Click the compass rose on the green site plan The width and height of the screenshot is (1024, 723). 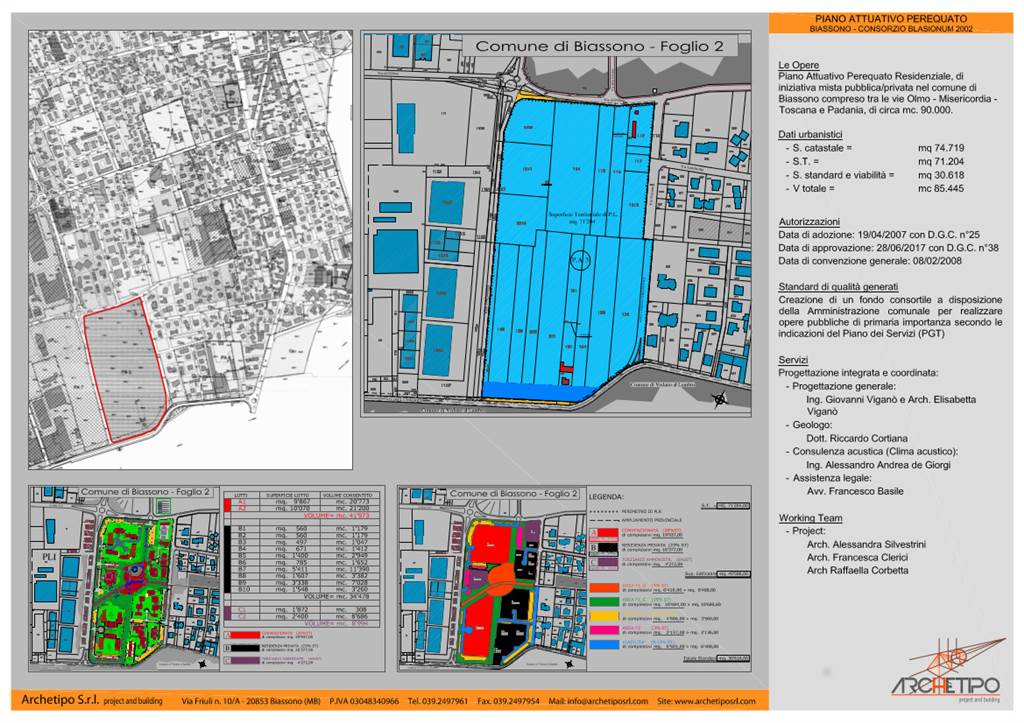203,664
